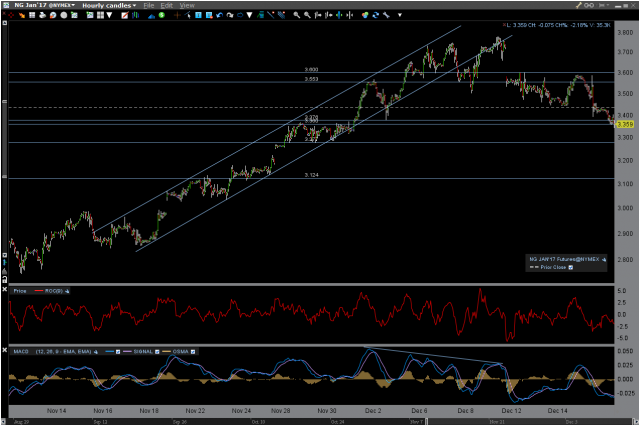Remove the quote line via red X
640x426 pixels.
coord(504,25)
